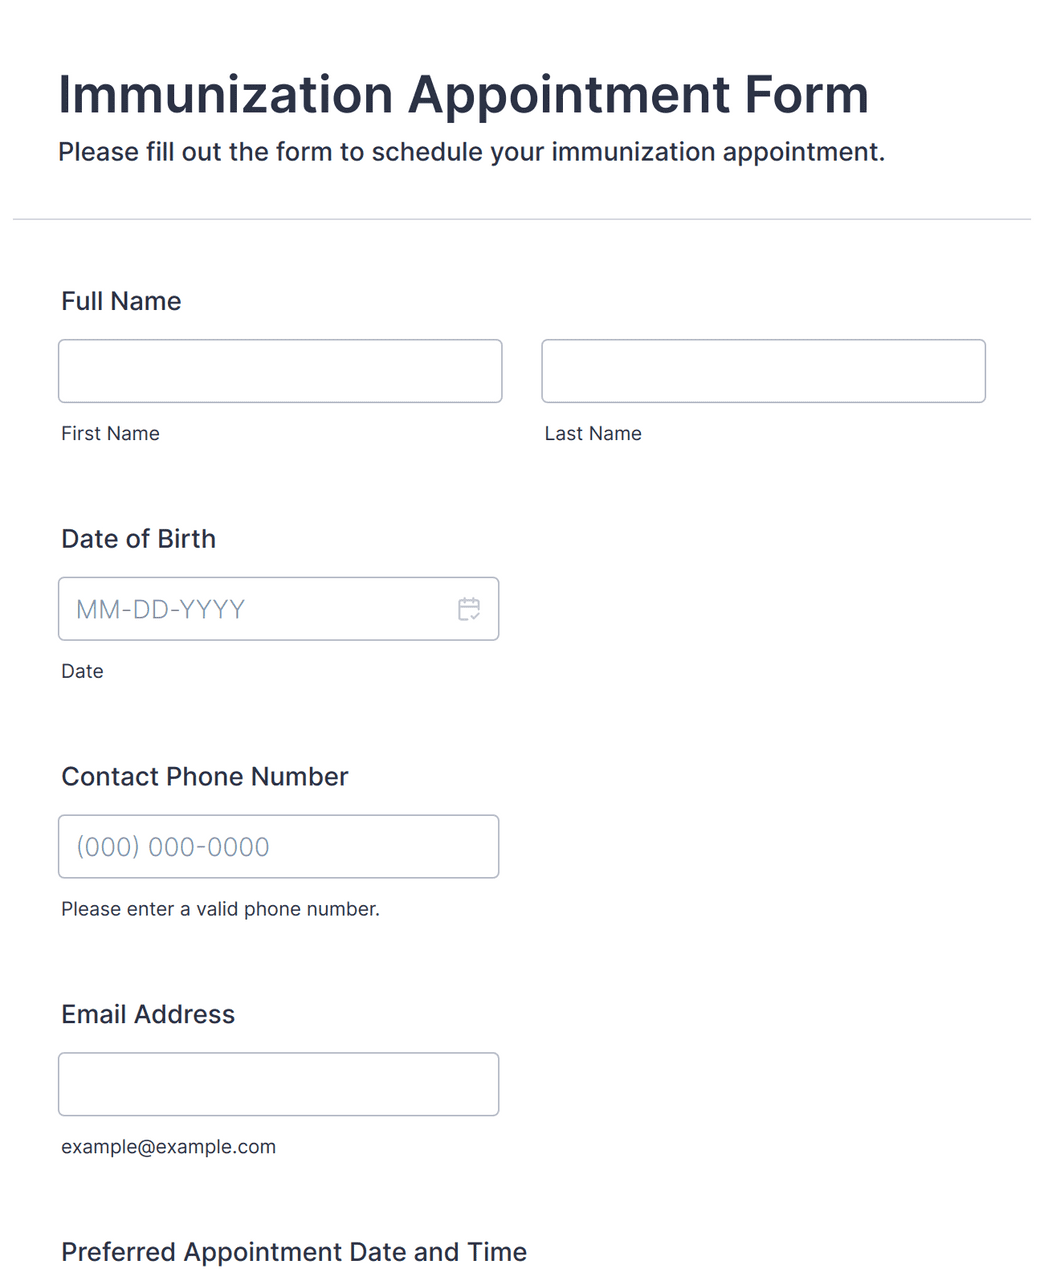
Task: Click the First Name sublabel
Action: [110, 433]
